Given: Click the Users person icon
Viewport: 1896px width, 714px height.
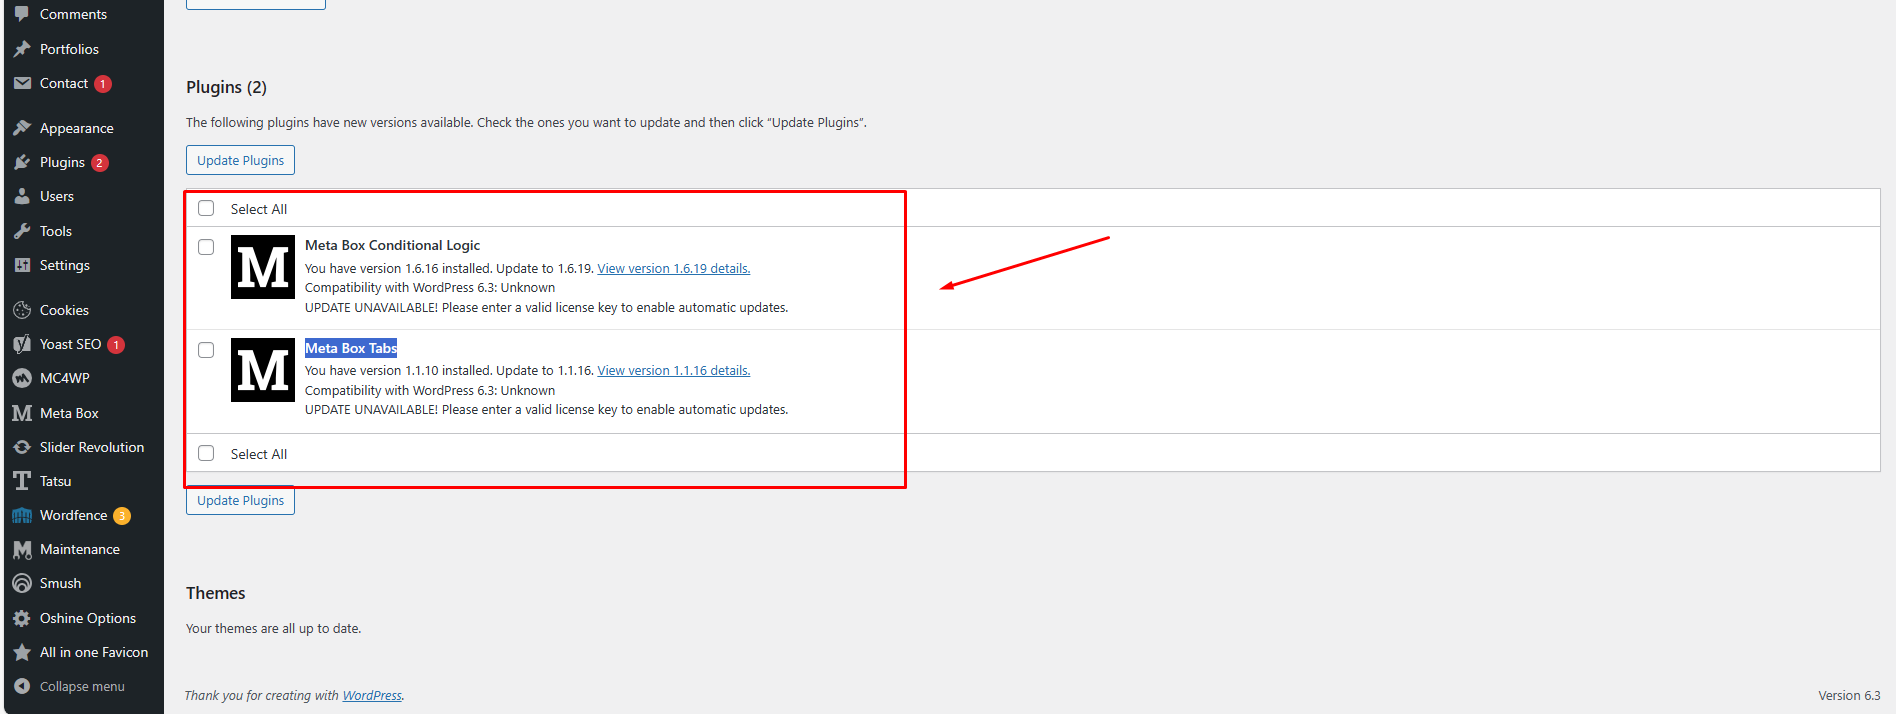Looking at the screenshot, I should pyautogui.click(x=22, y=196).
